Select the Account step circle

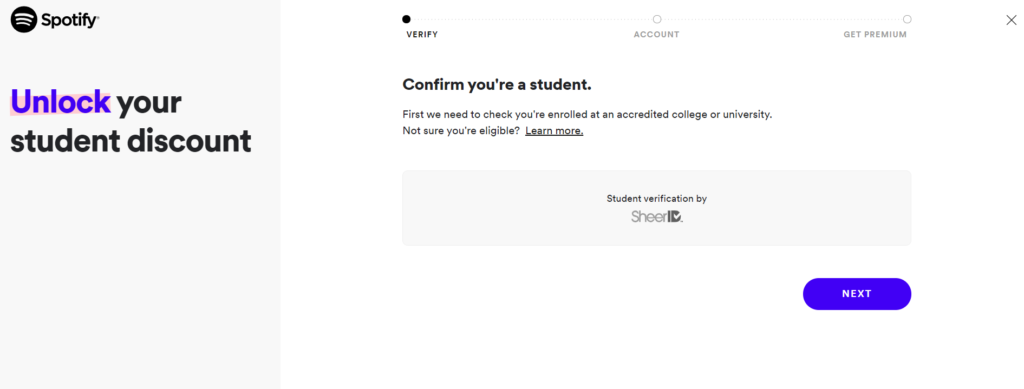[656, 19]
